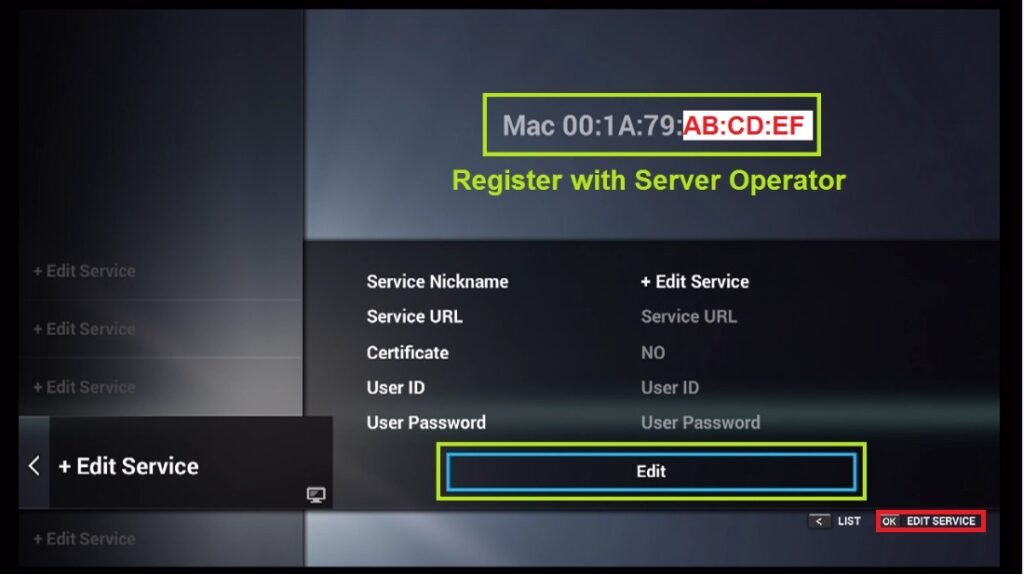
Task: Click the back chevron beside highlighted Edit Service
Action: 34,466
